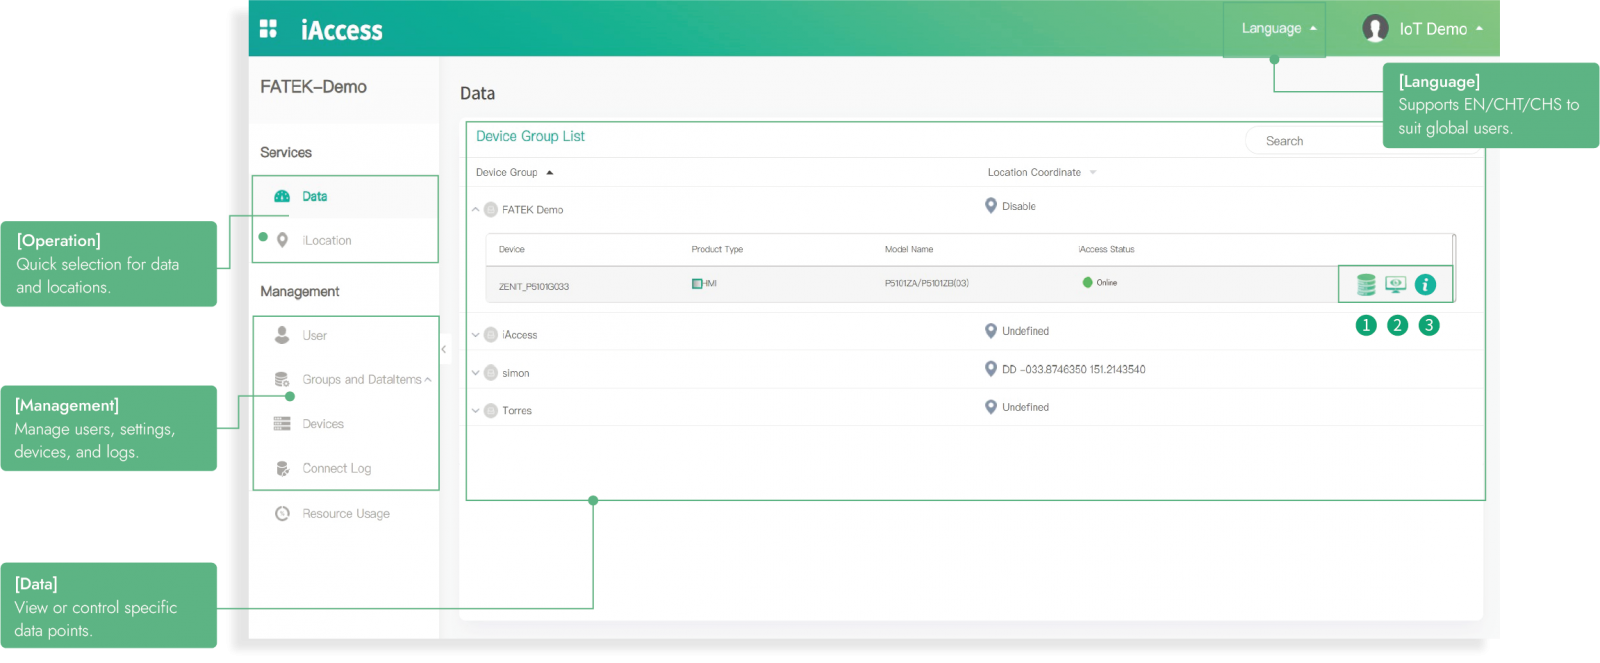Screen dimensions: 1600x663
Task: Click the green info icon in device row
Action: [1425, 285]
